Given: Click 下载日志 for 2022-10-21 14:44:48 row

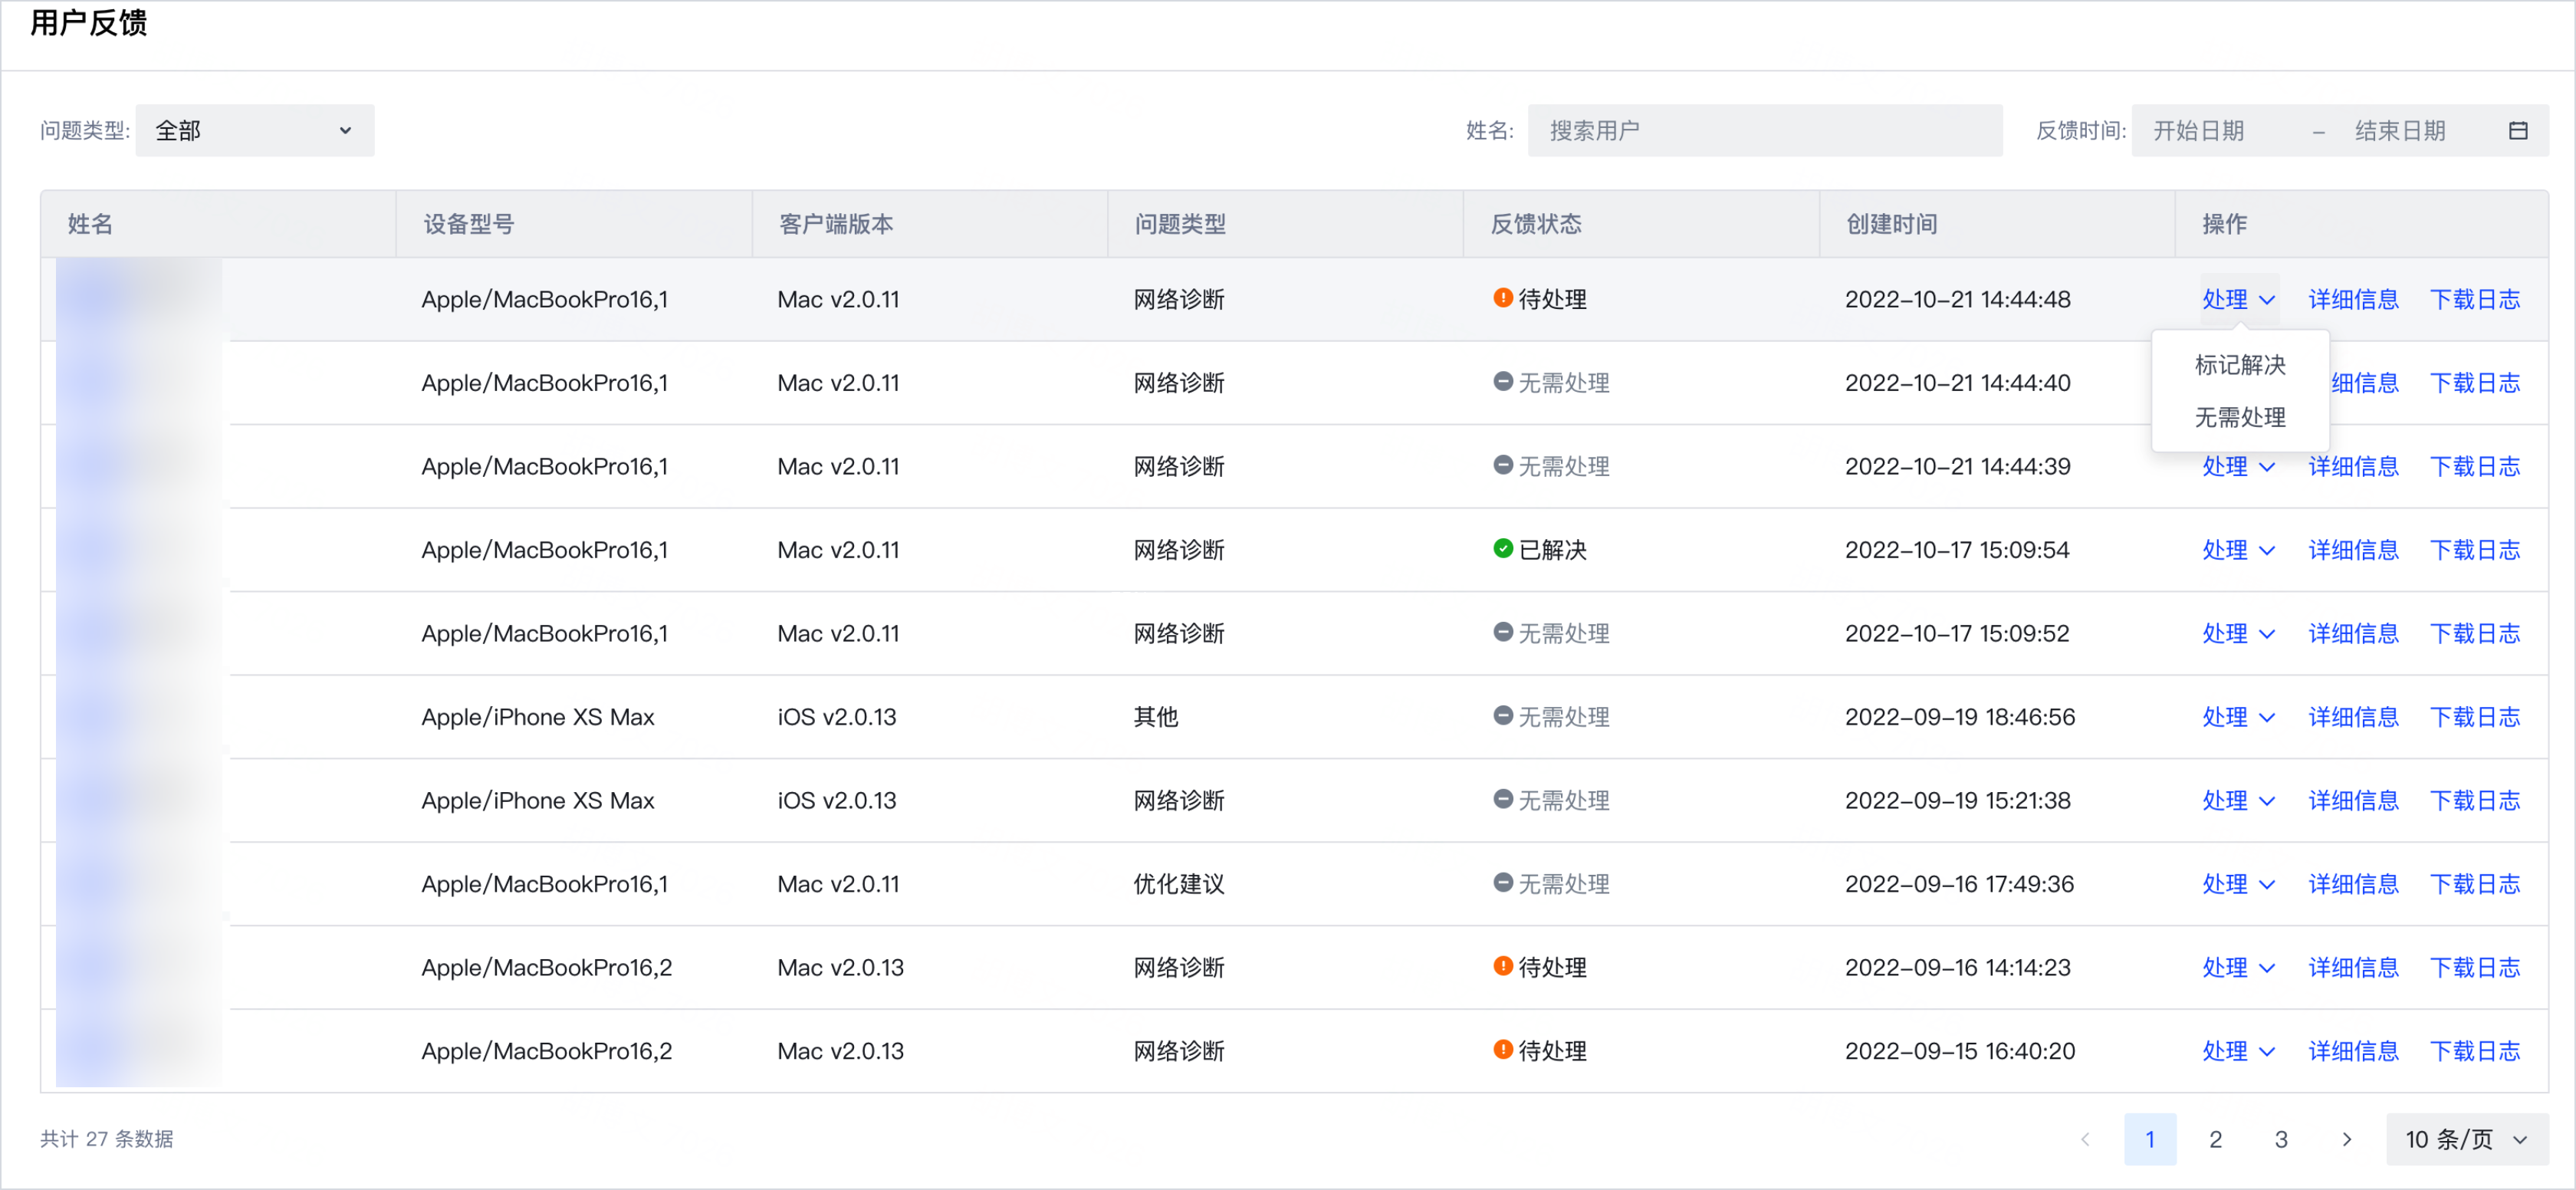Looking at the screenshot, I should click(x=2475, y=299).
